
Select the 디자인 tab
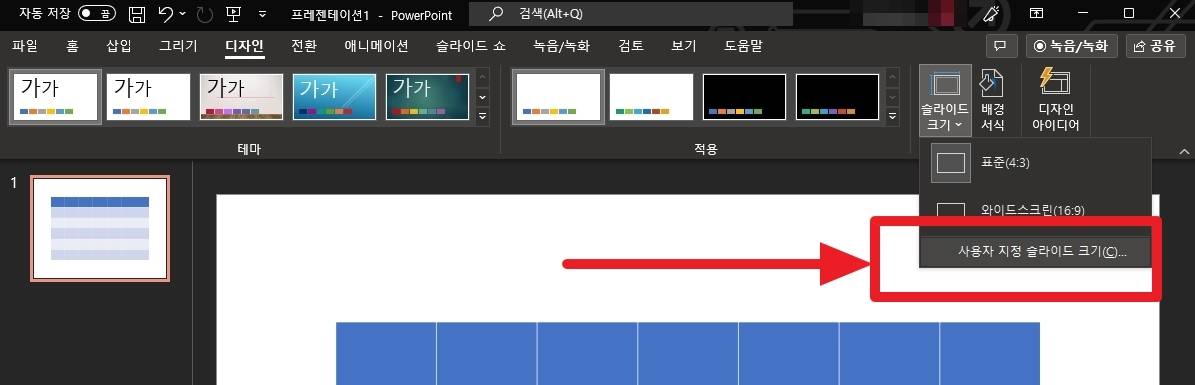tap(245, 46)
